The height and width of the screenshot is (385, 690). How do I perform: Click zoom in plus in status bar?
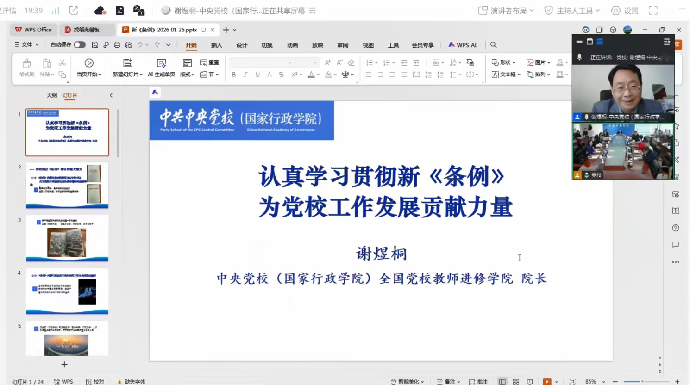(677, 381)
